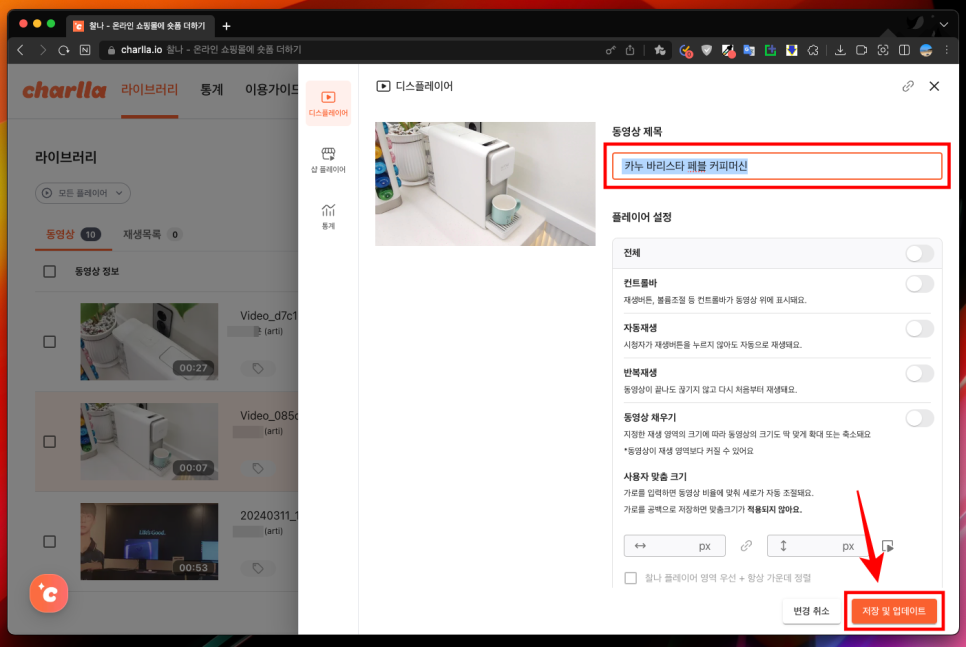Viewport: 966px width, 647px height.
Task: Select the 찰나 browser tab
Action: pyautogui.click(x=140, y=26)
